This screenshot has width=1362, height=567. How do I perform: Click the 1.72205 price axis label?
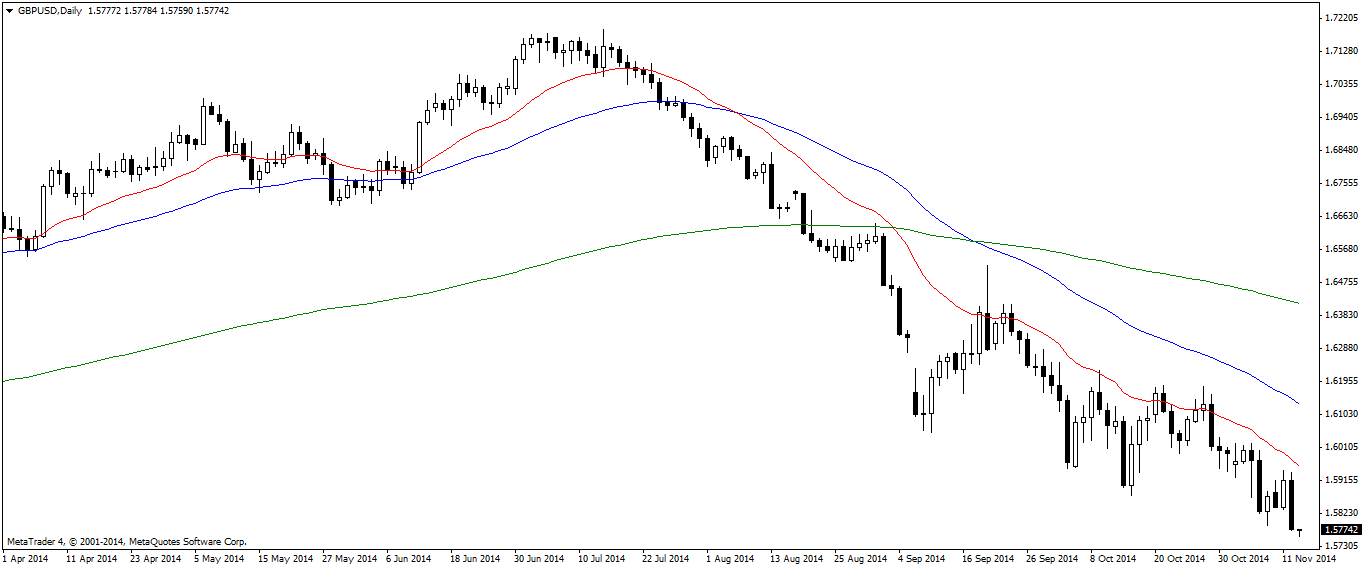tap(1339, 19)
